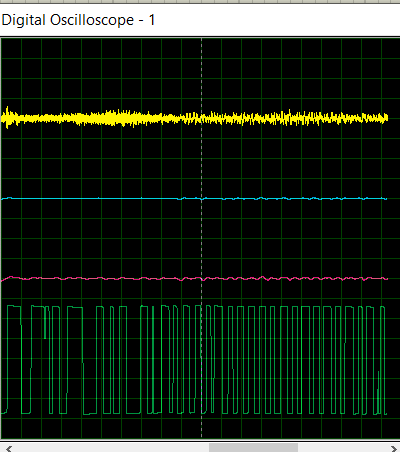Click the scrollbar left arrow
400x452 pixels.
click(9, 448)
